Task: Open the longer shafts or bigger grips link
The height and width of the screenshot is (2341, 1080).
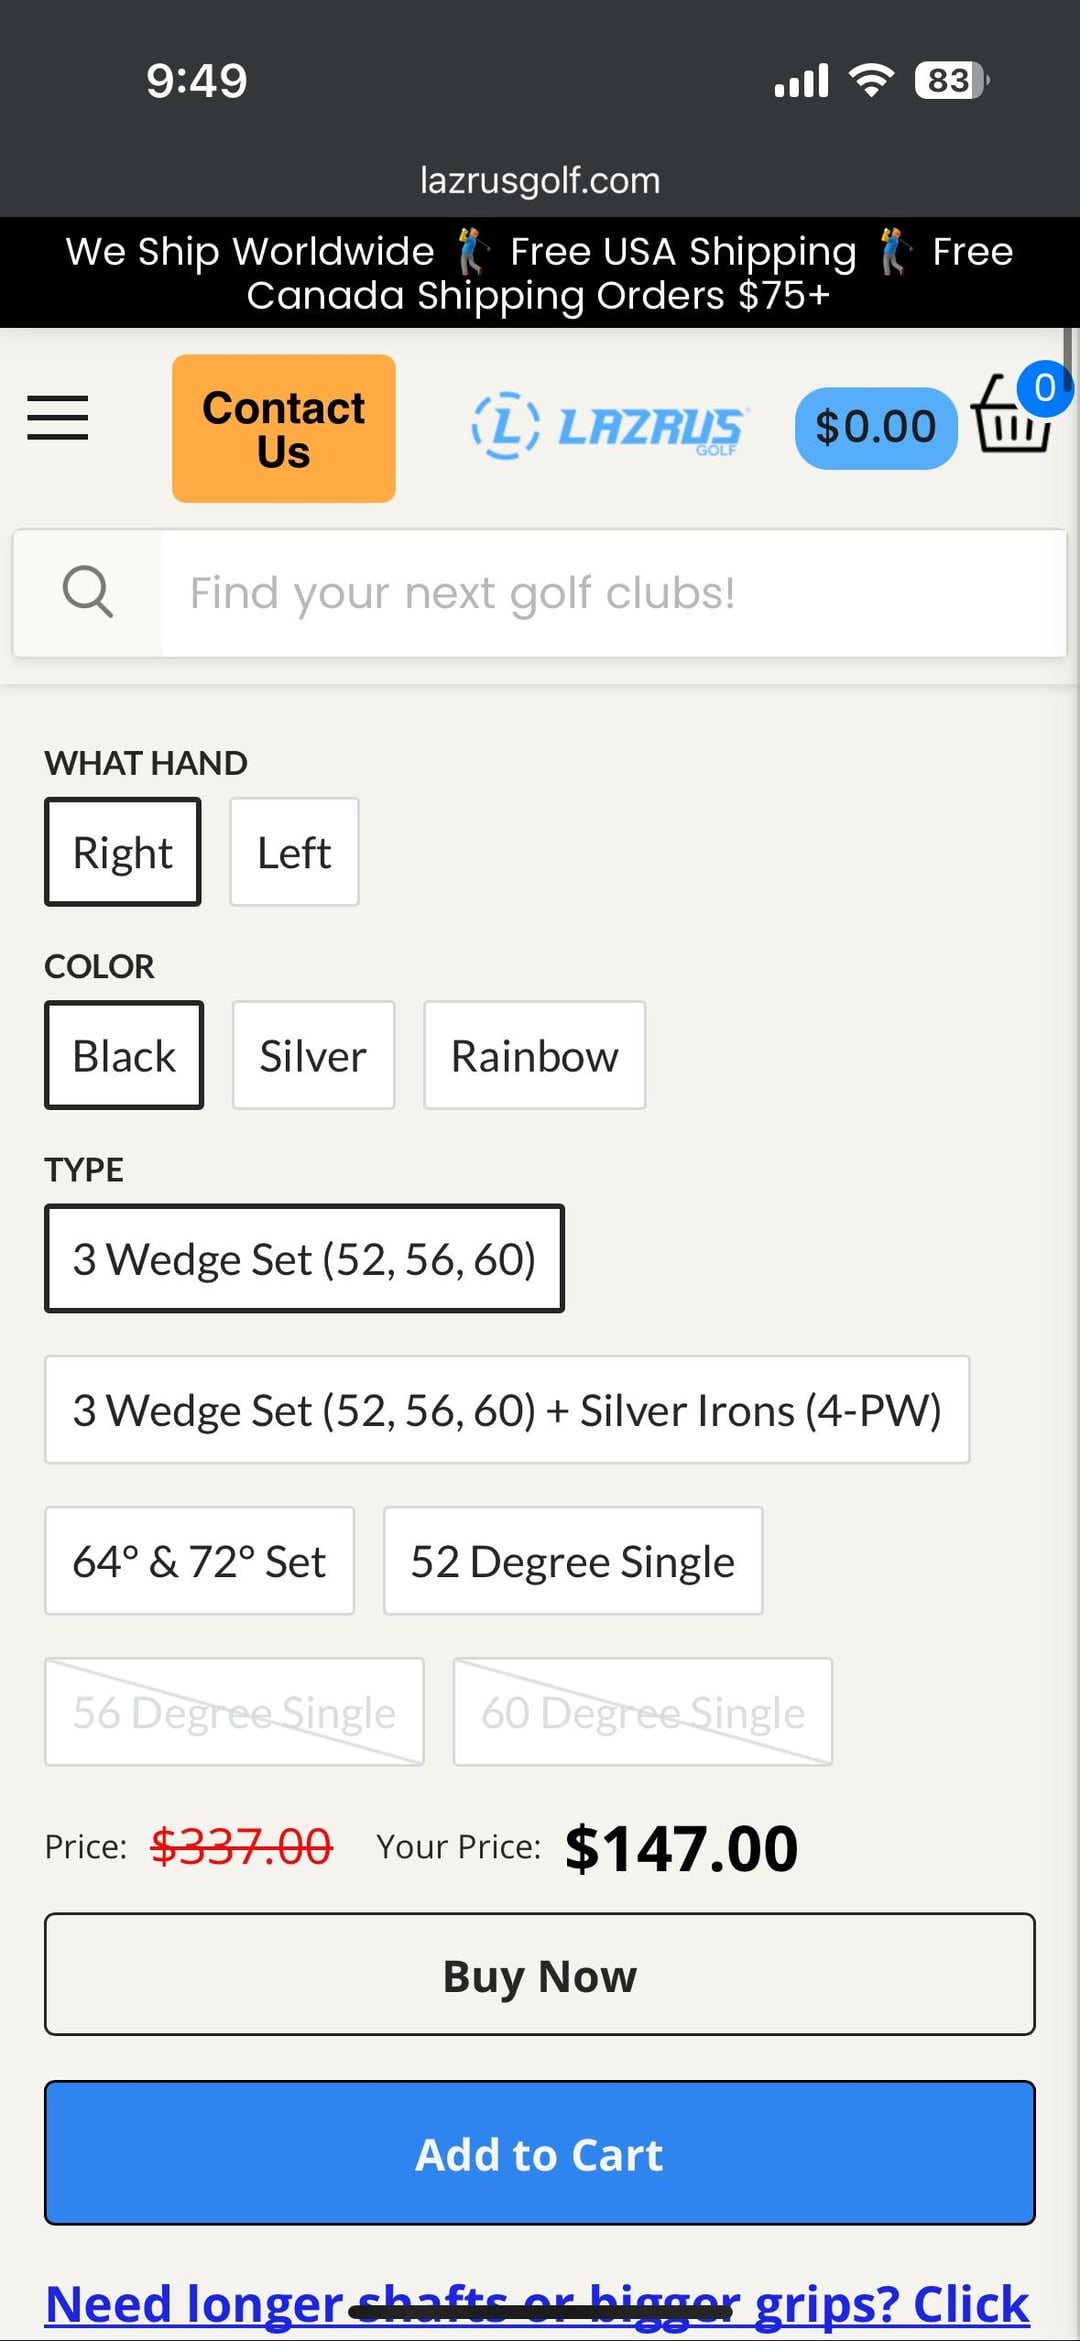Action: tap(537, 2305)
